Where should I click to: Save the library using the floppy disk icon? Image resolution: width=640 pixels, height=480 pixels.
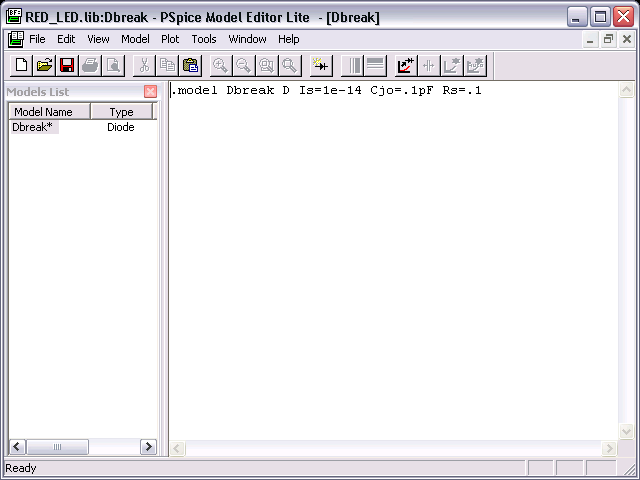[67, 65]
